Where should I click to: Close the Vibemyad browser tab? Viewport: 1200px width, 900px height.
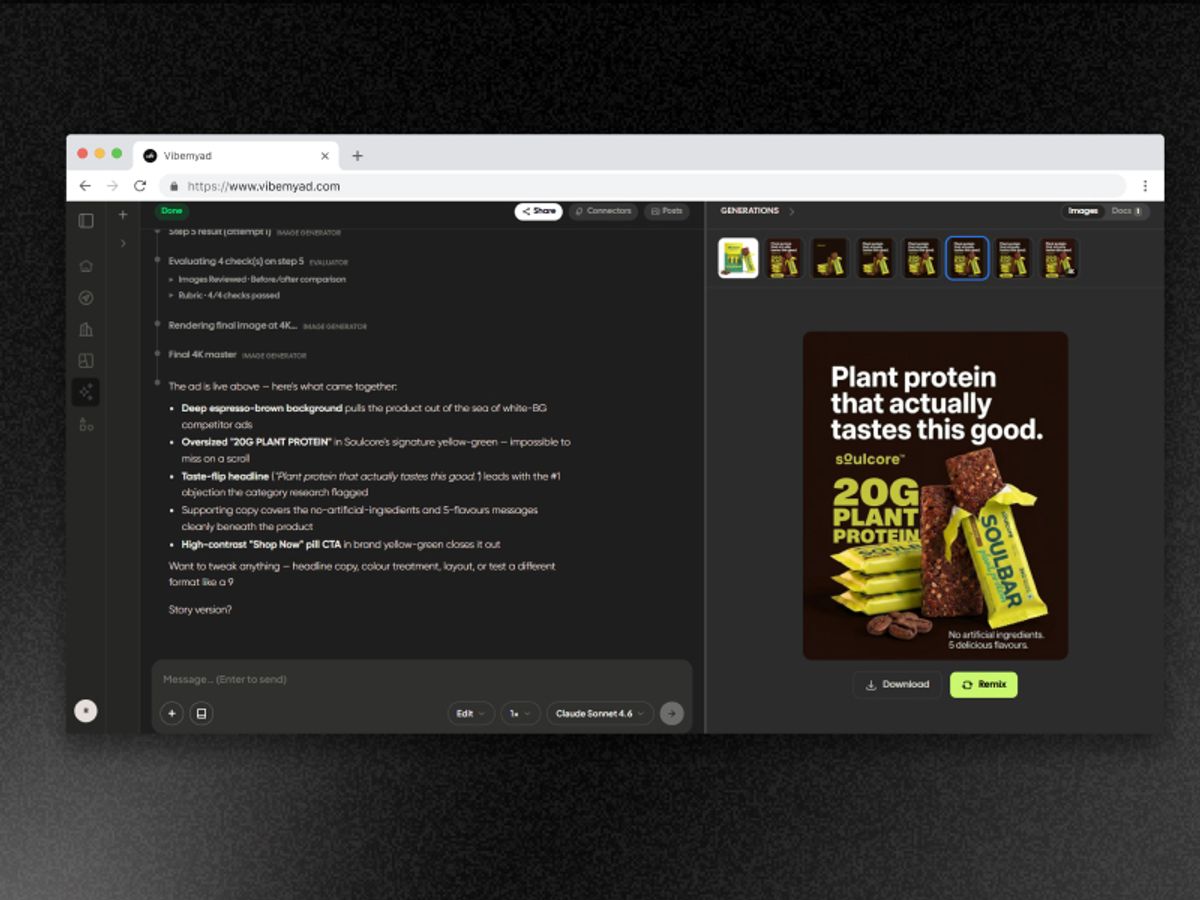pos(324,156)
